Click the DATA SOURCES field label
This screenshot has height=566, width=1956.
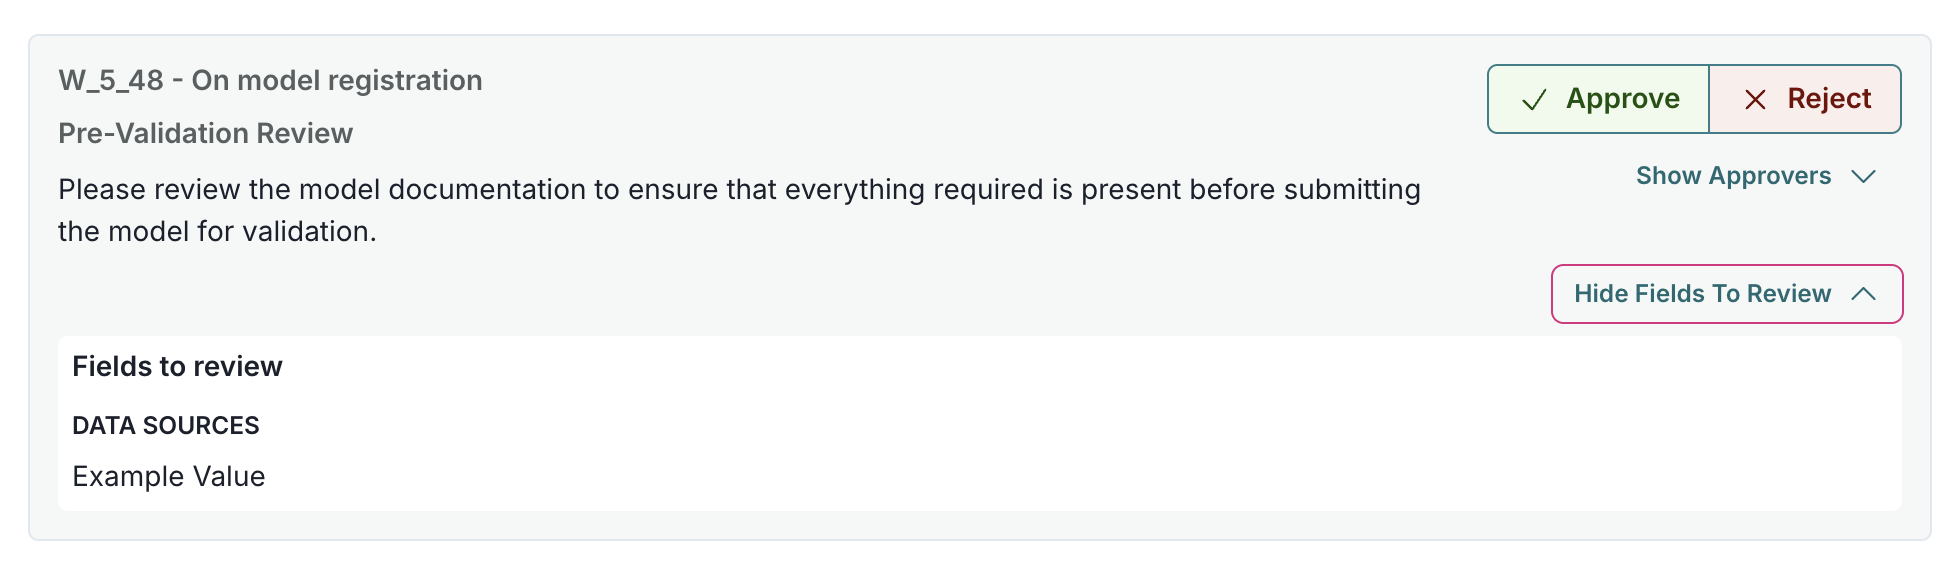point(166,426)
